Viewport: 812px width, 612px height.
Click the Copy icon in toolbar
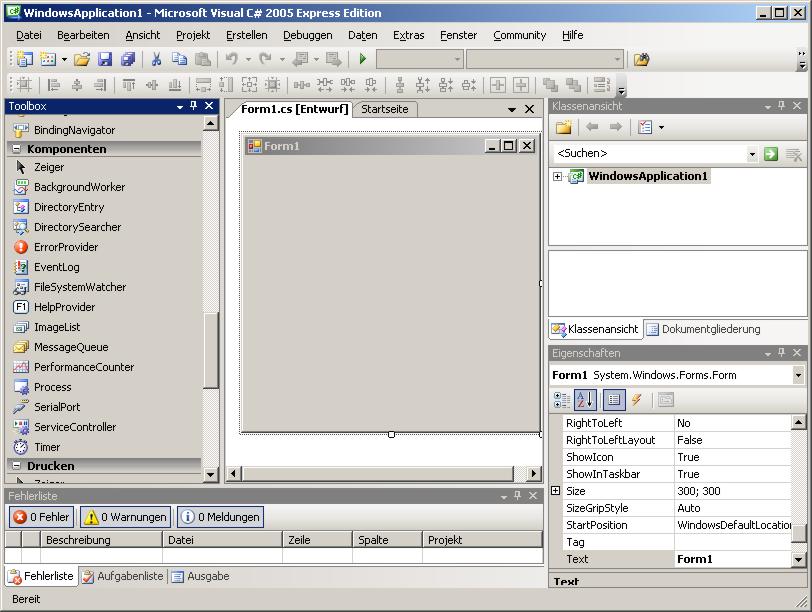[179, 59]
